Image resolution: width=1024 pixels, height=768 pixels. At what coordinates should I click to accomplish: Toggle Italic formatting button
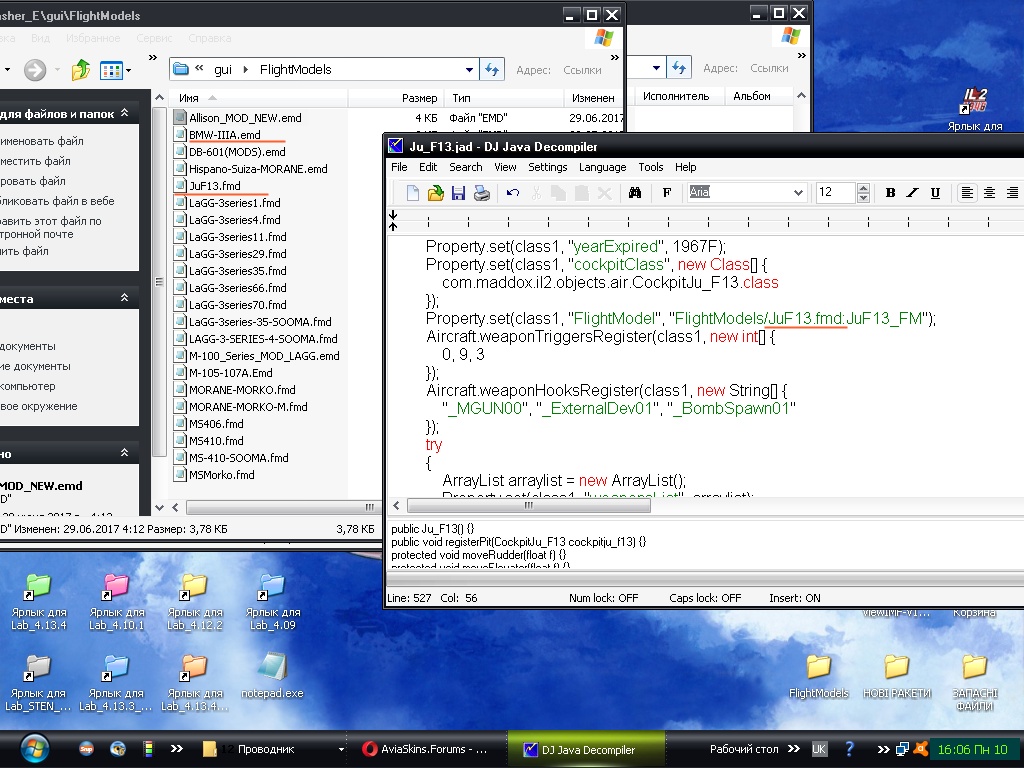point(912,193)
